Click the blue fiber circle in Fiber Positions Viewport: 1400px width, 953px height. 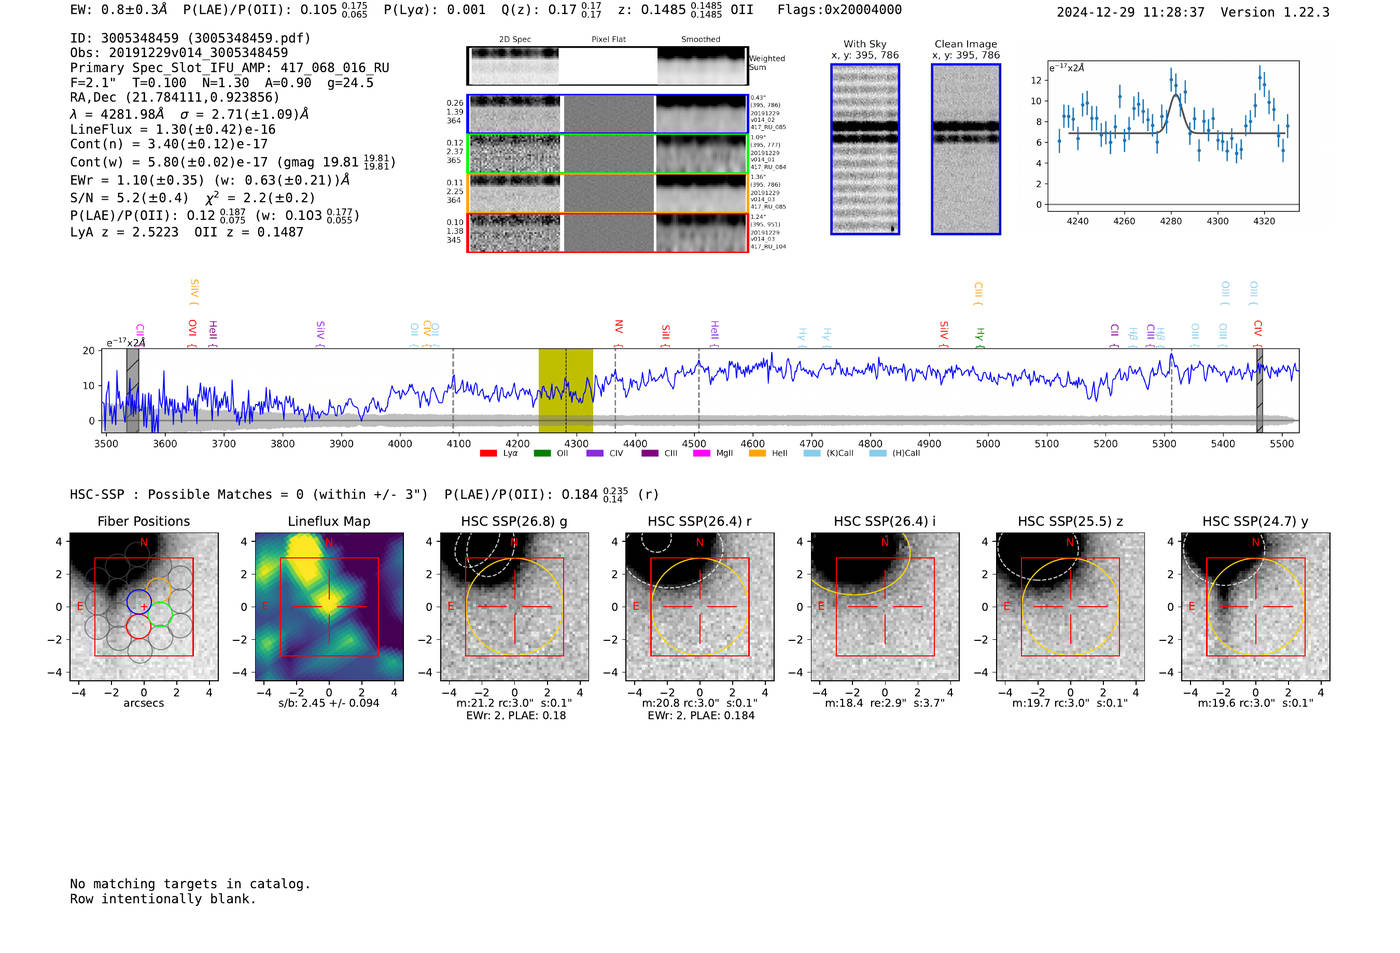(x=139, y=602)
